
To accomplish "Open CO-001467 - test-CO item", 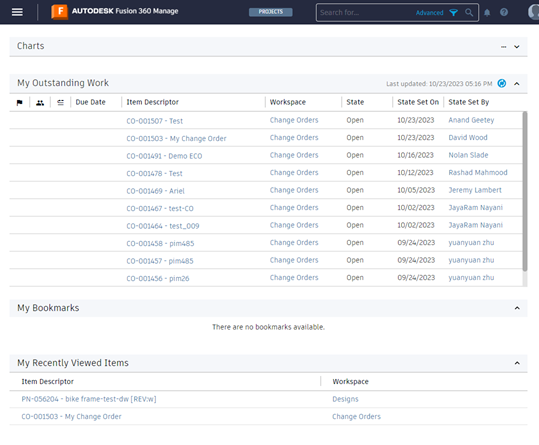I will tap(160, 209).
